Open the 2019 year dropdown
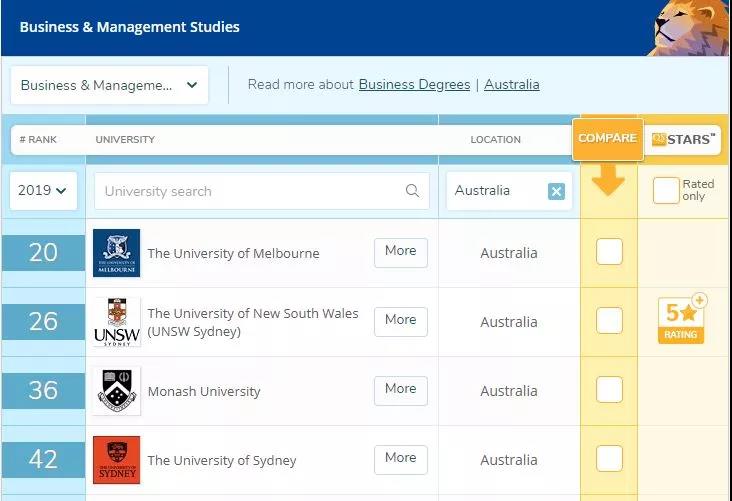The width and height of the screenshot is (732, 501). pos(43,191)
